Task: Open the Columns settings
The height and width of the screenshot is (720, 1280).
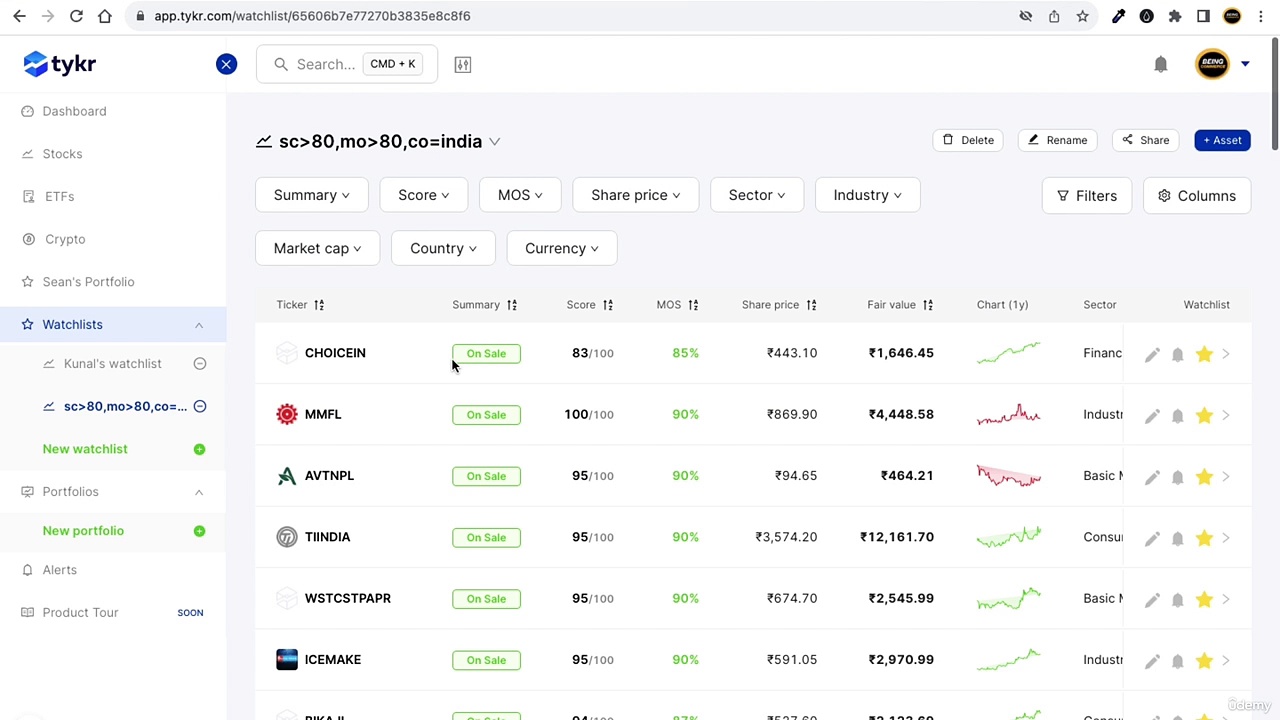Action: click(1196, 196)
